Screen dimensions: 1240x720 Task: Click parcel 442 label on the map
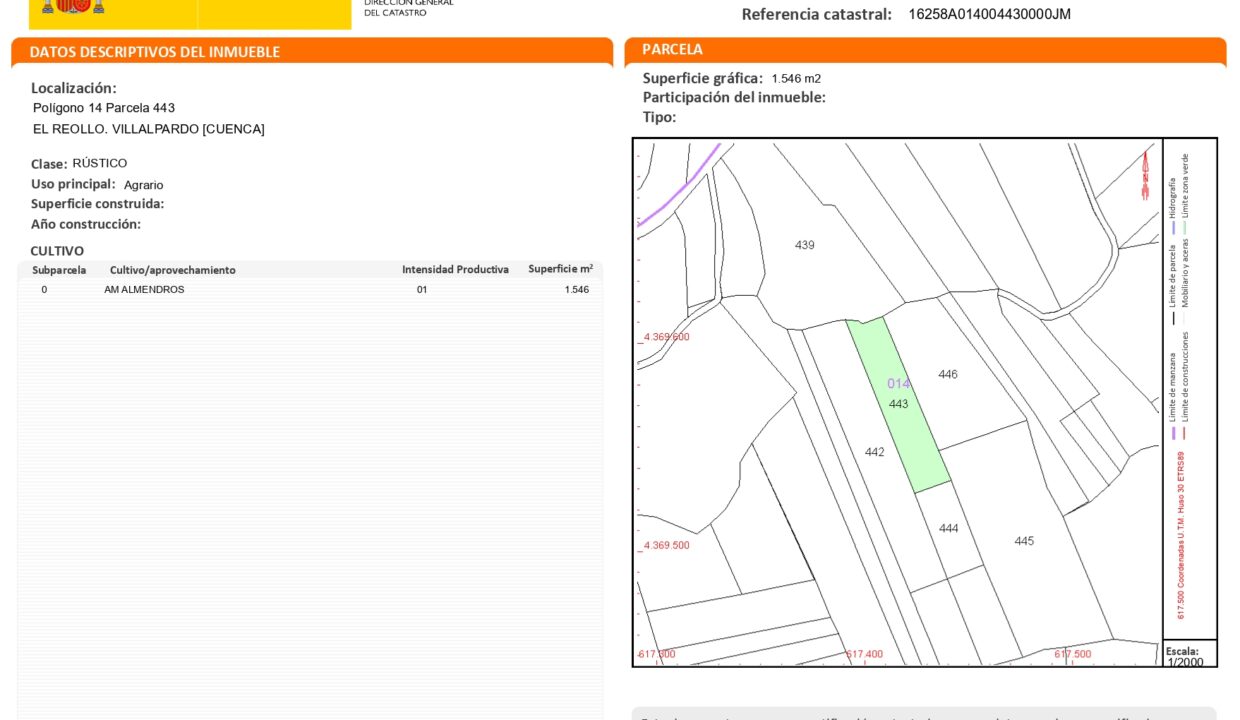tap(875, 452)
